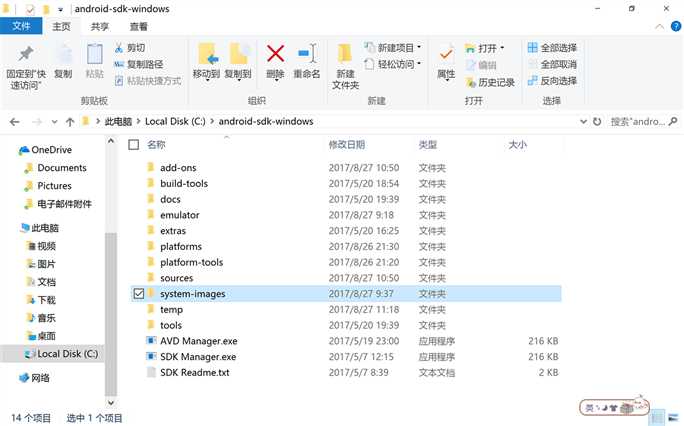This screenshot has width=684, height=426.
Task: Switch to the Home (主页) tab
Action: tap(61, 27)
